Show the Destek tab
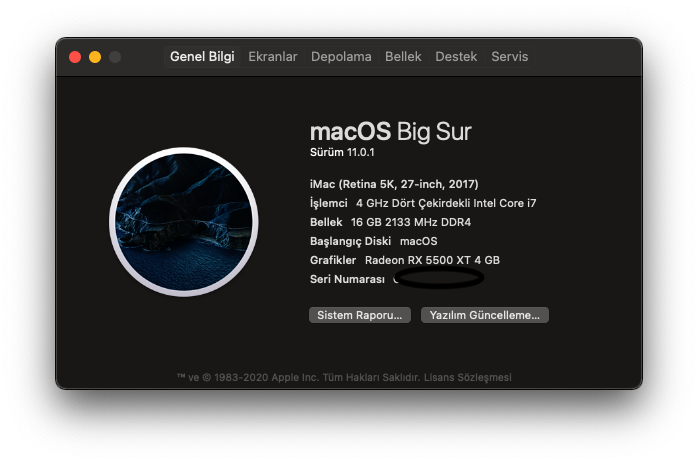Viewport: 698px width, 463px height. [456, 57]
